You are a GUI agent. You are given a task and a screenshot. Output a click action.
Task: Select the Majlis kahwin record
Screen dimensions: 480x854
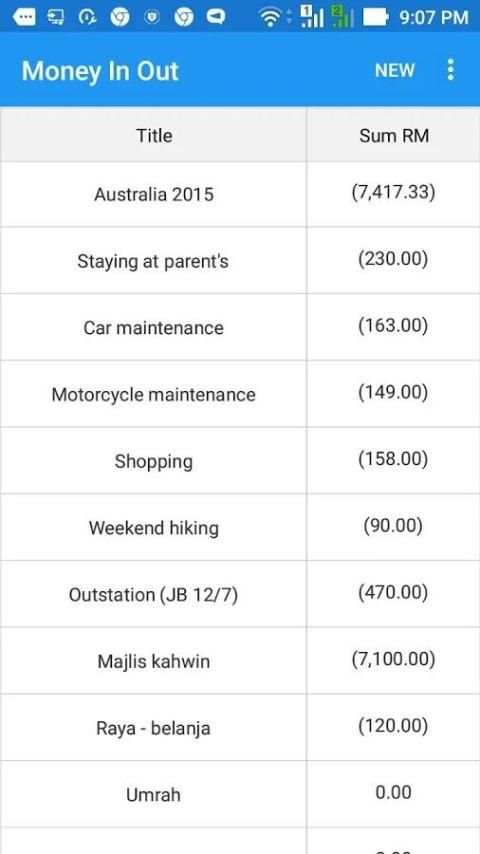click(x=240, y=660)
